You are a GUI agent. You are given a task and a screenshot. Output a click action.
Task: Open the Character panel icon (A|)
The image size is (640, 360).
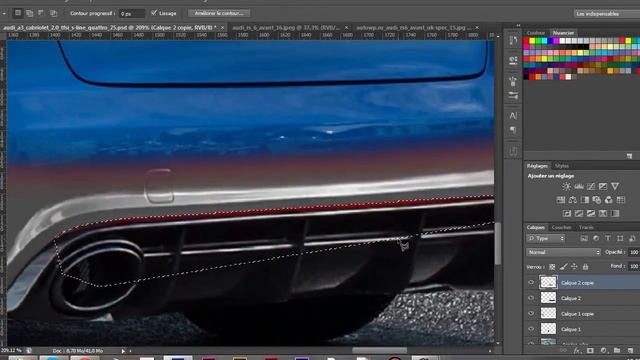[x=513, y=116]
